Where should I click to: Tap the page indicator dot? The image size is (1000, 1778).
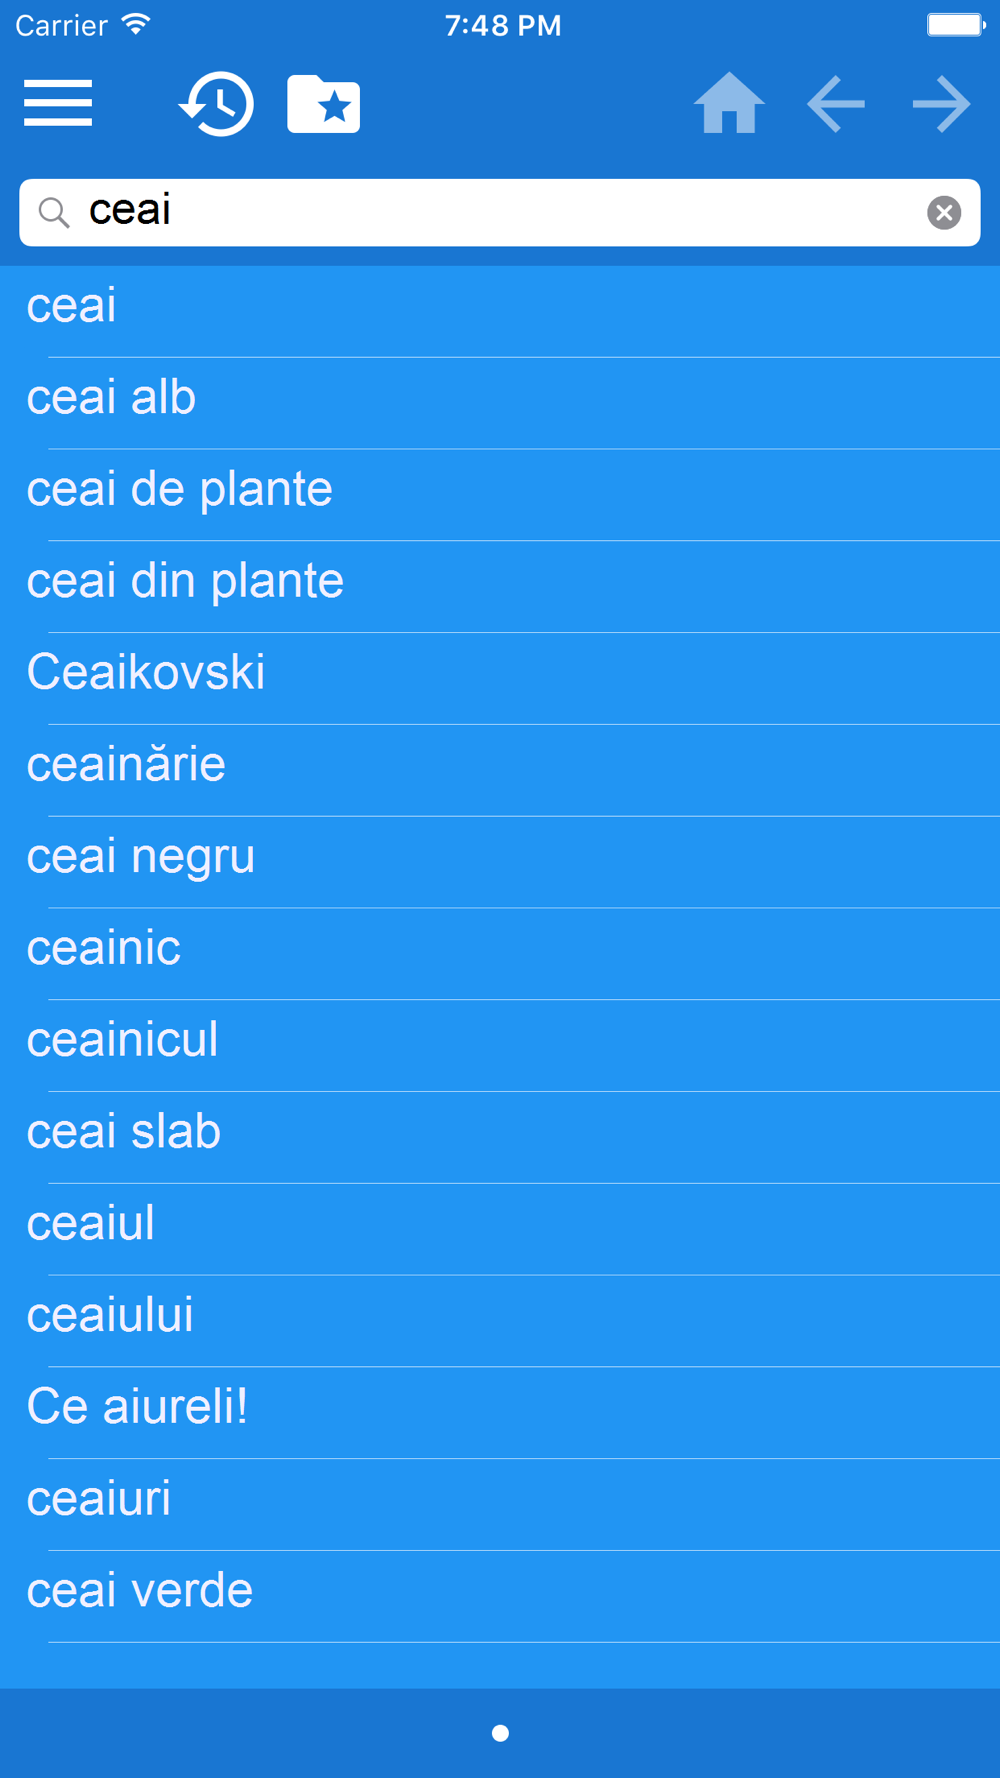[x=500, y=1733]
